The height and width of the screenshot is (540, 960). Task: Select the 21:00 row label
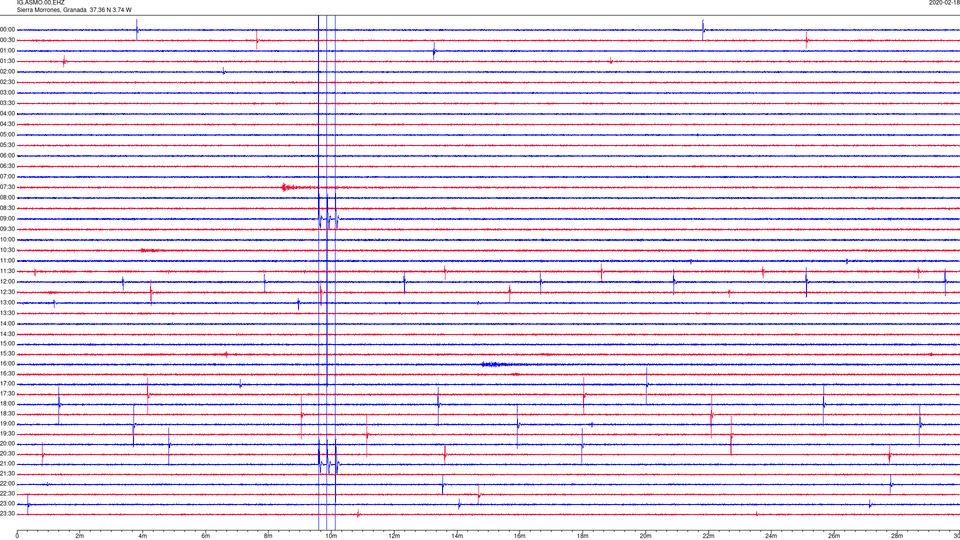8,464
